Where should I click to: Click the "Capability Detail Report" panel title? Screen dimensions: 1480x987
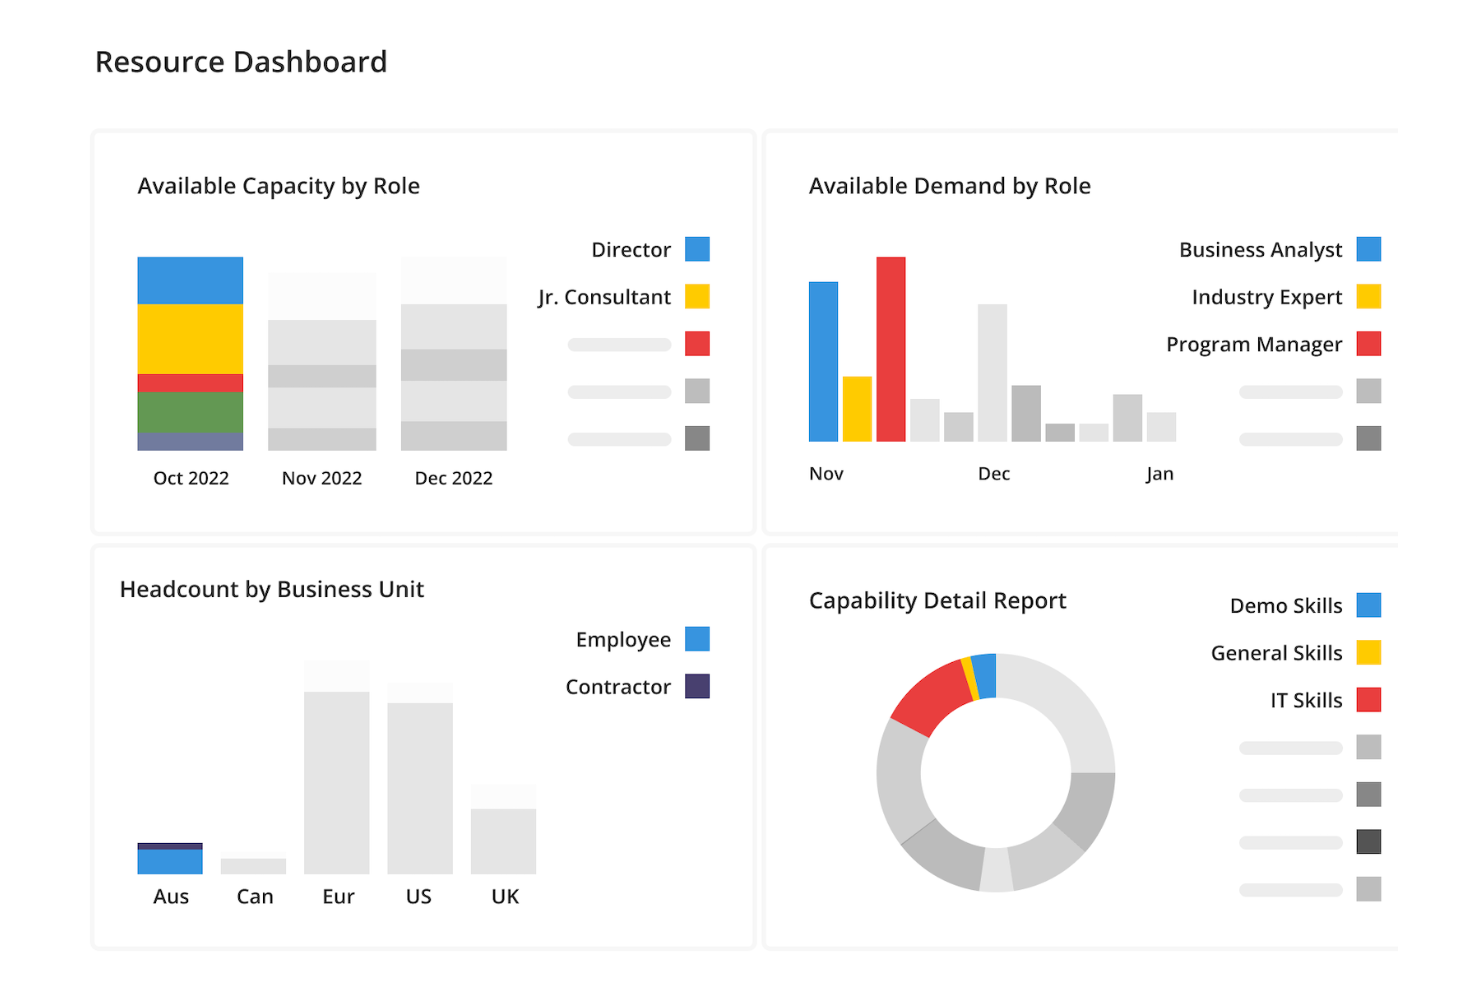point(938,601)
